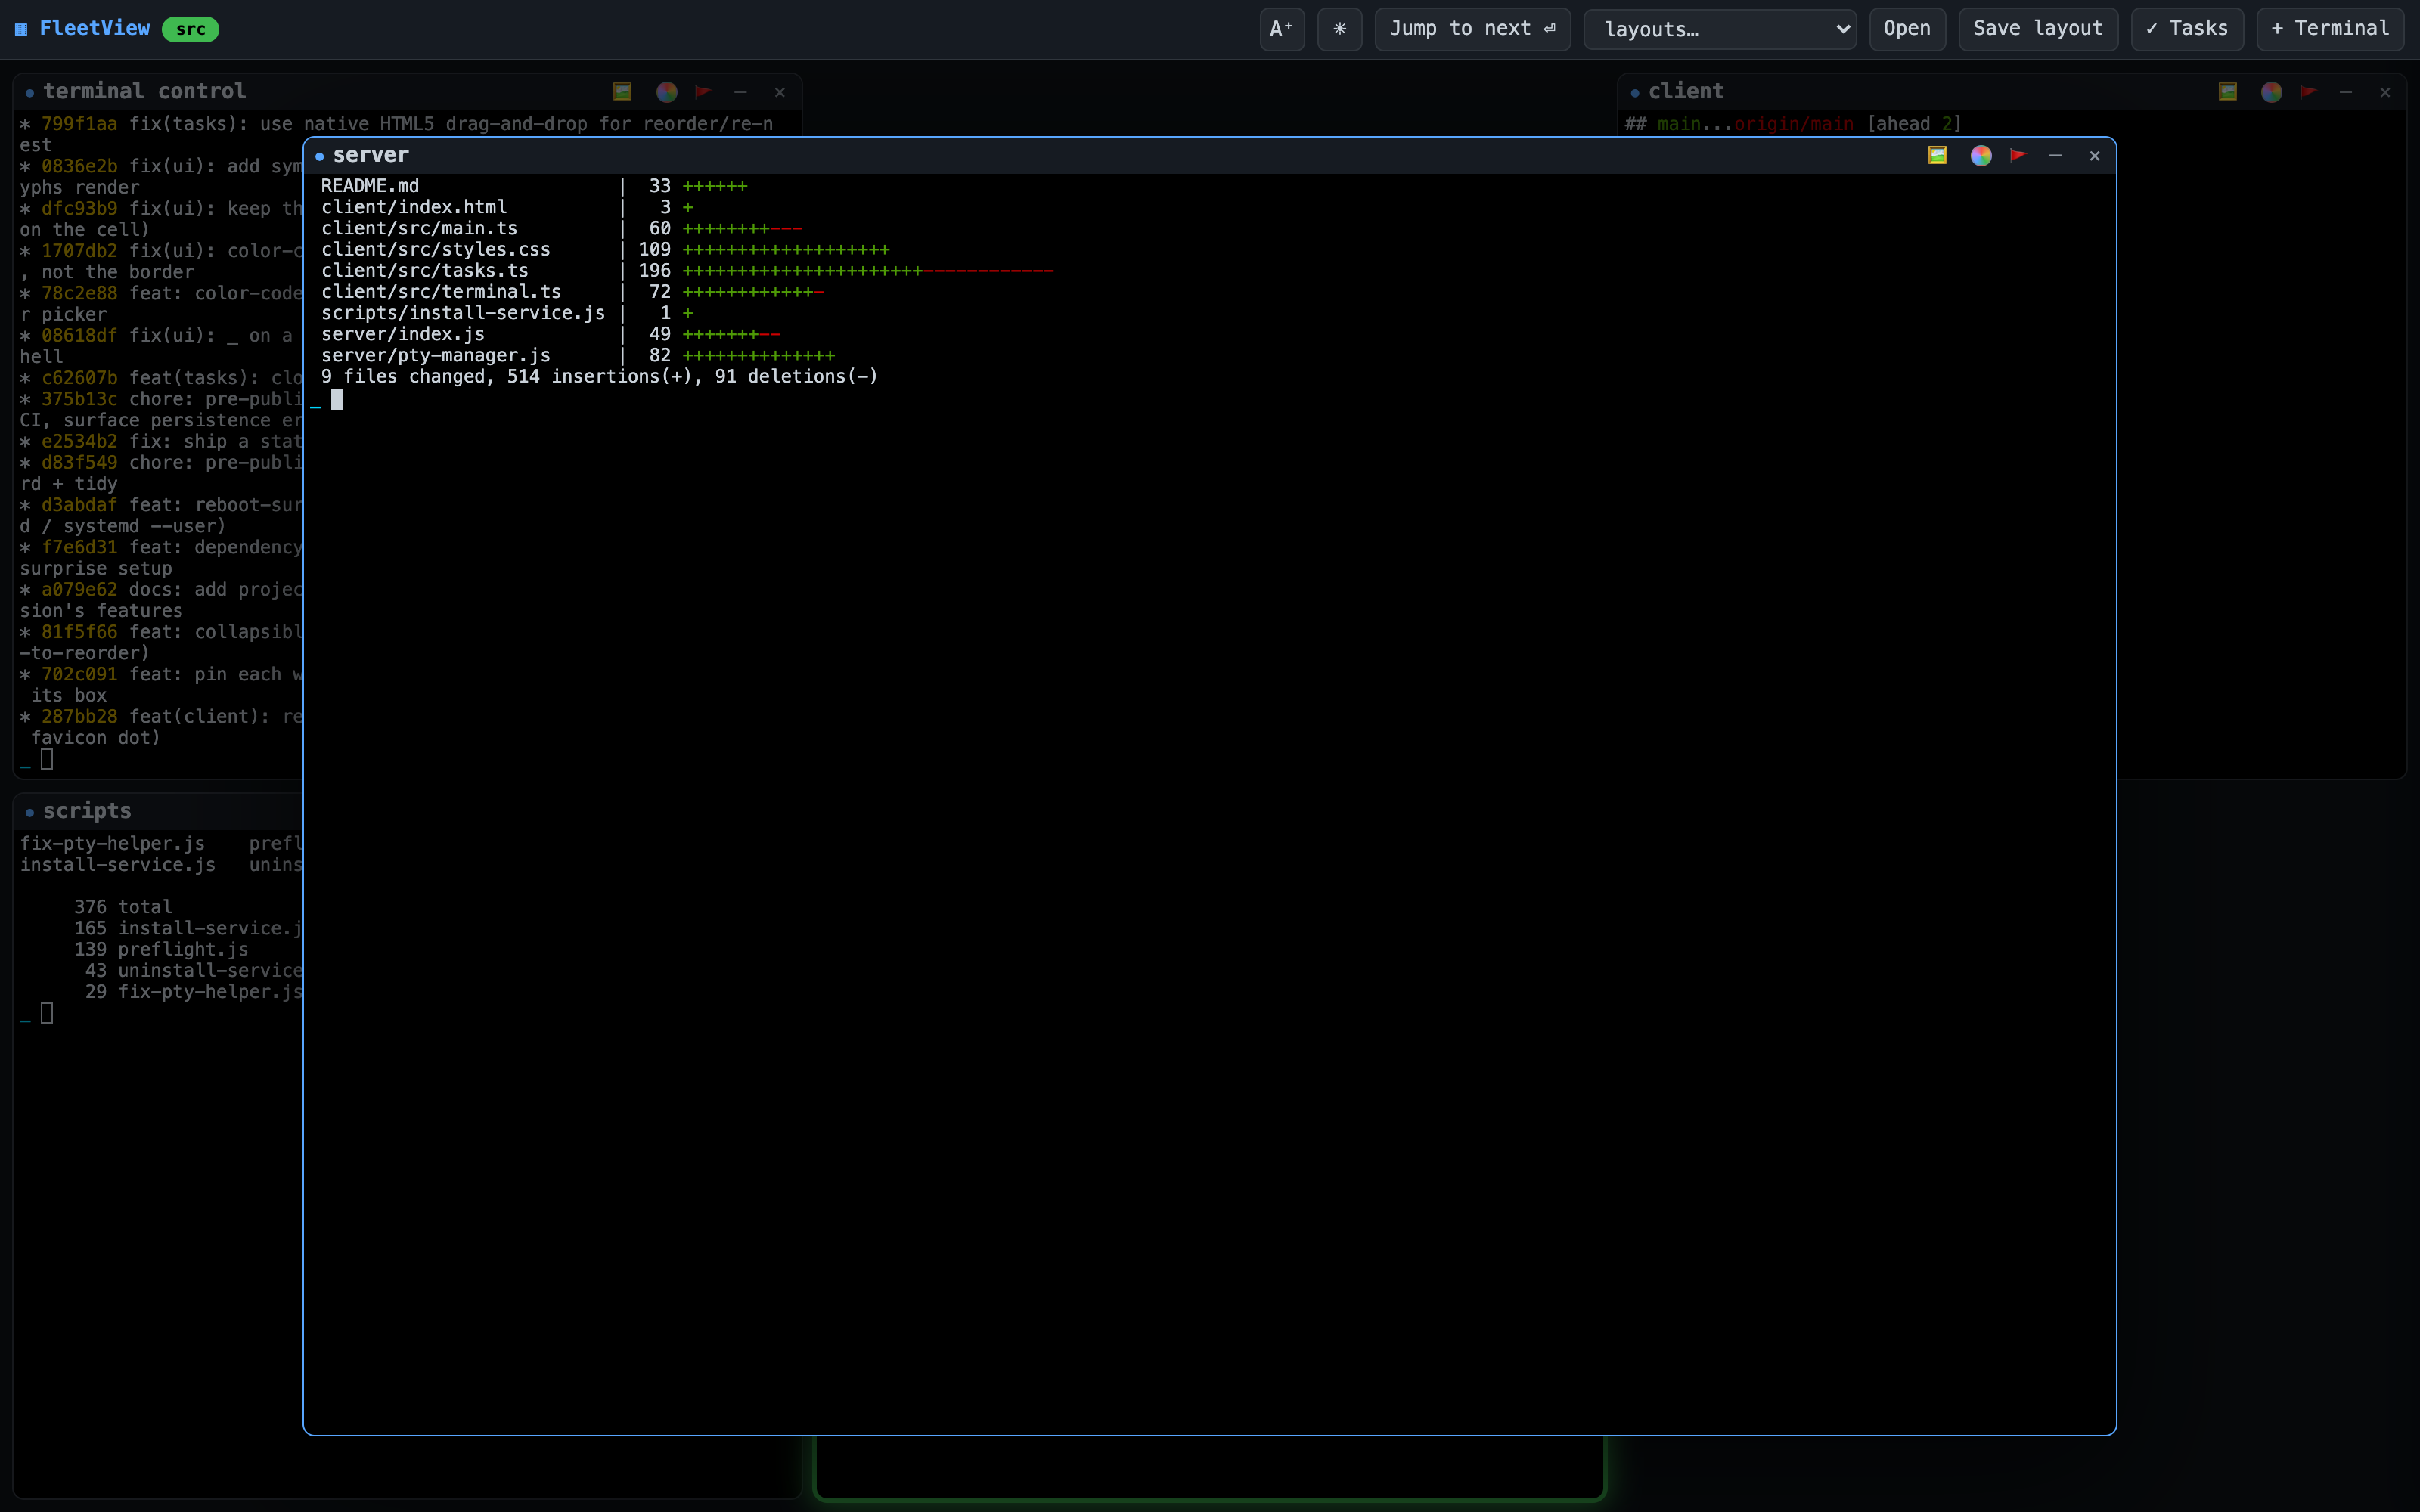This screenshot has height=1512, width=2420.
Task: Click Save layout button
Action: coord(2037,29)
